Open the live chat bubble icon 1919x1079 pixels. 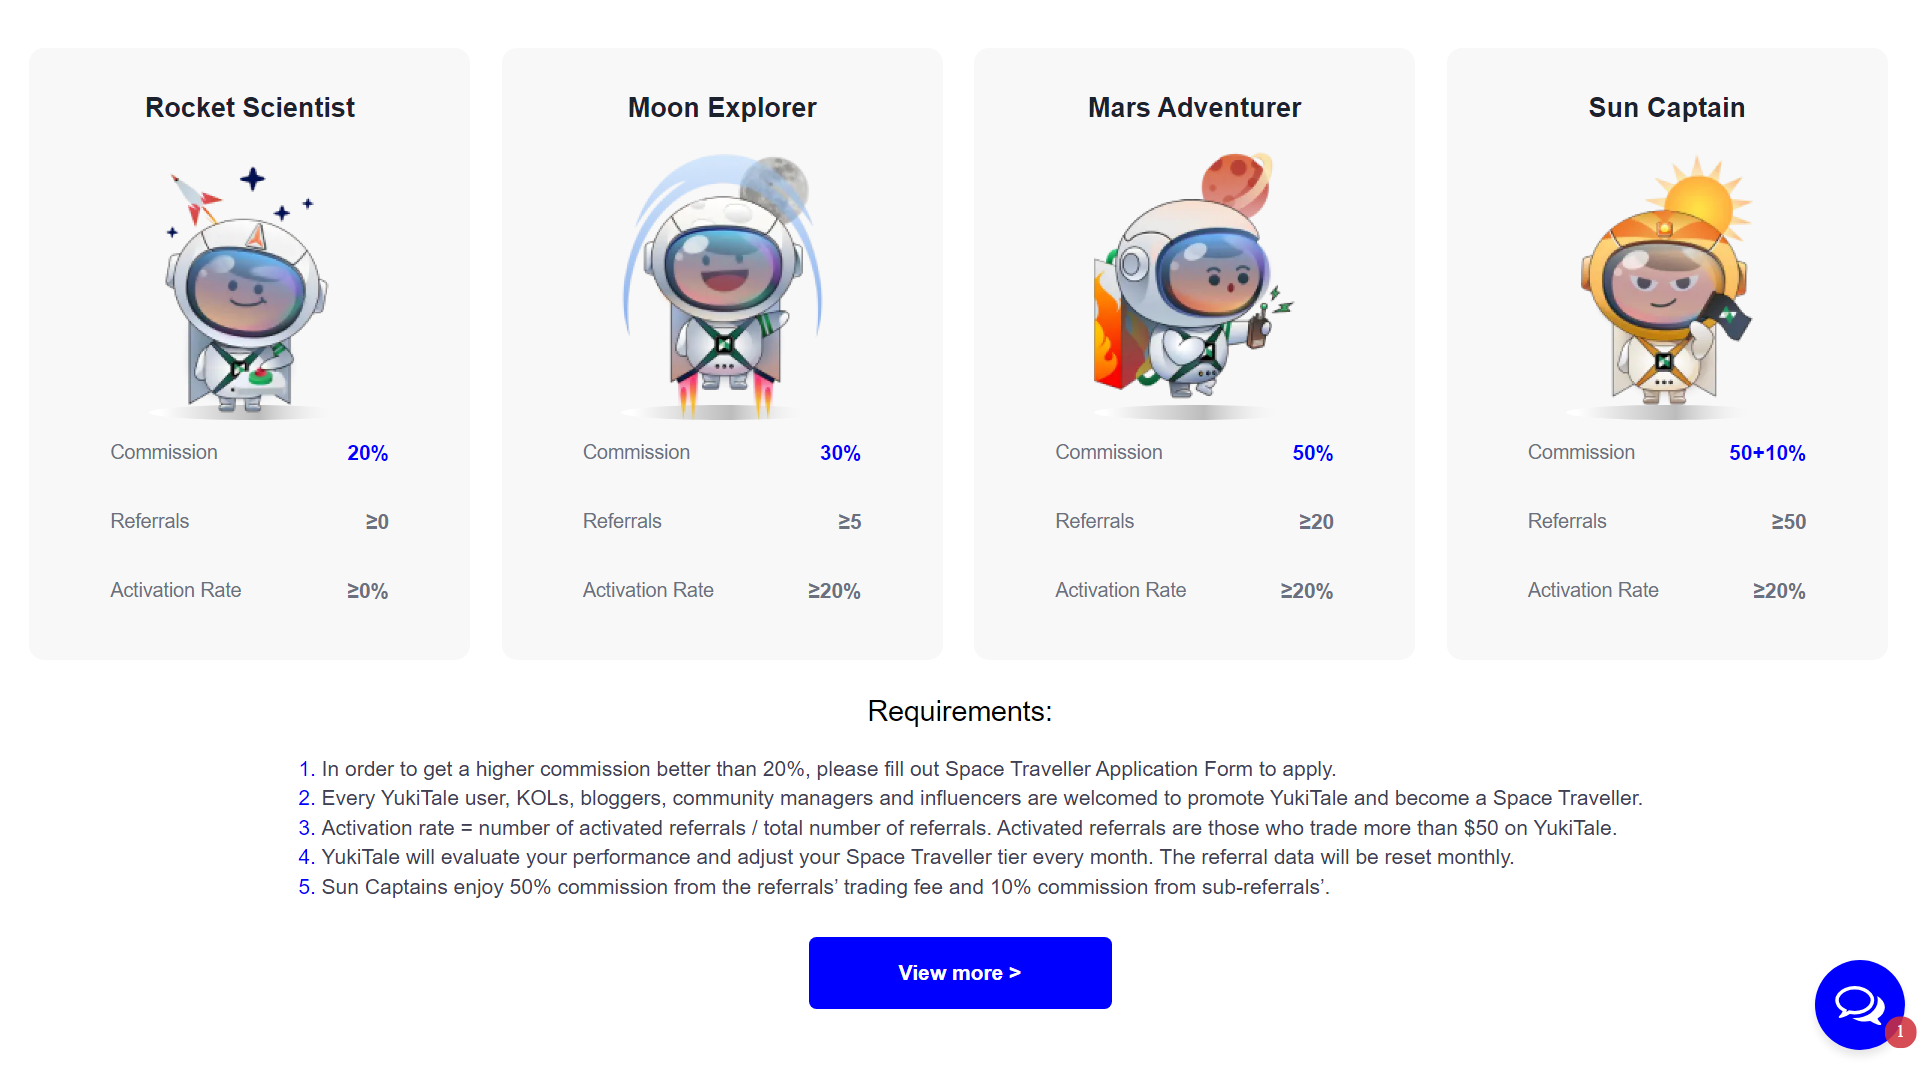(x=1859, y=1004)
